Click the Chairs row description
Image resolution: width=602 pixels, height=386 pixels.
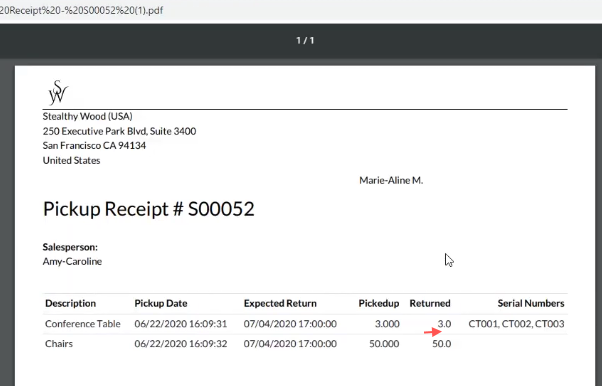(x=59, y=344)
